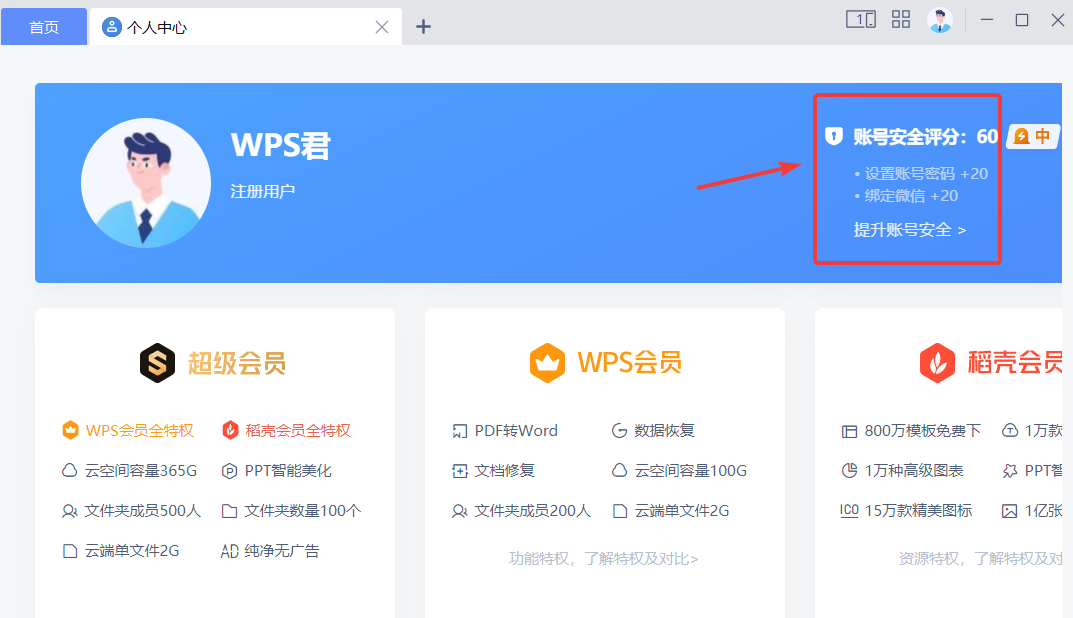Click the WPS会员 heading
The width and height of the screenshot is (1073, 618).
point(630,363)
